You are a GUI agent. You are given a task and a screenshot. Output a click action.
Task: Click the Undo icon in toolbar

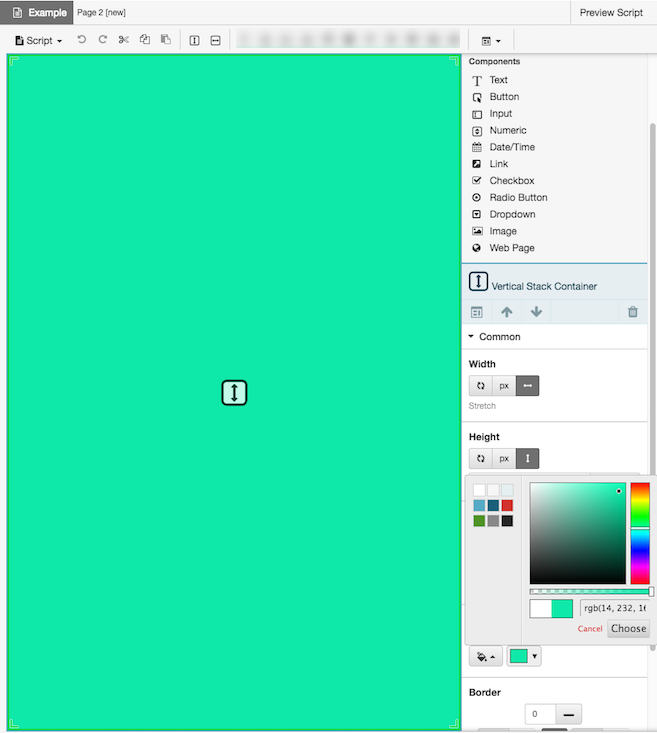(82, 40)
